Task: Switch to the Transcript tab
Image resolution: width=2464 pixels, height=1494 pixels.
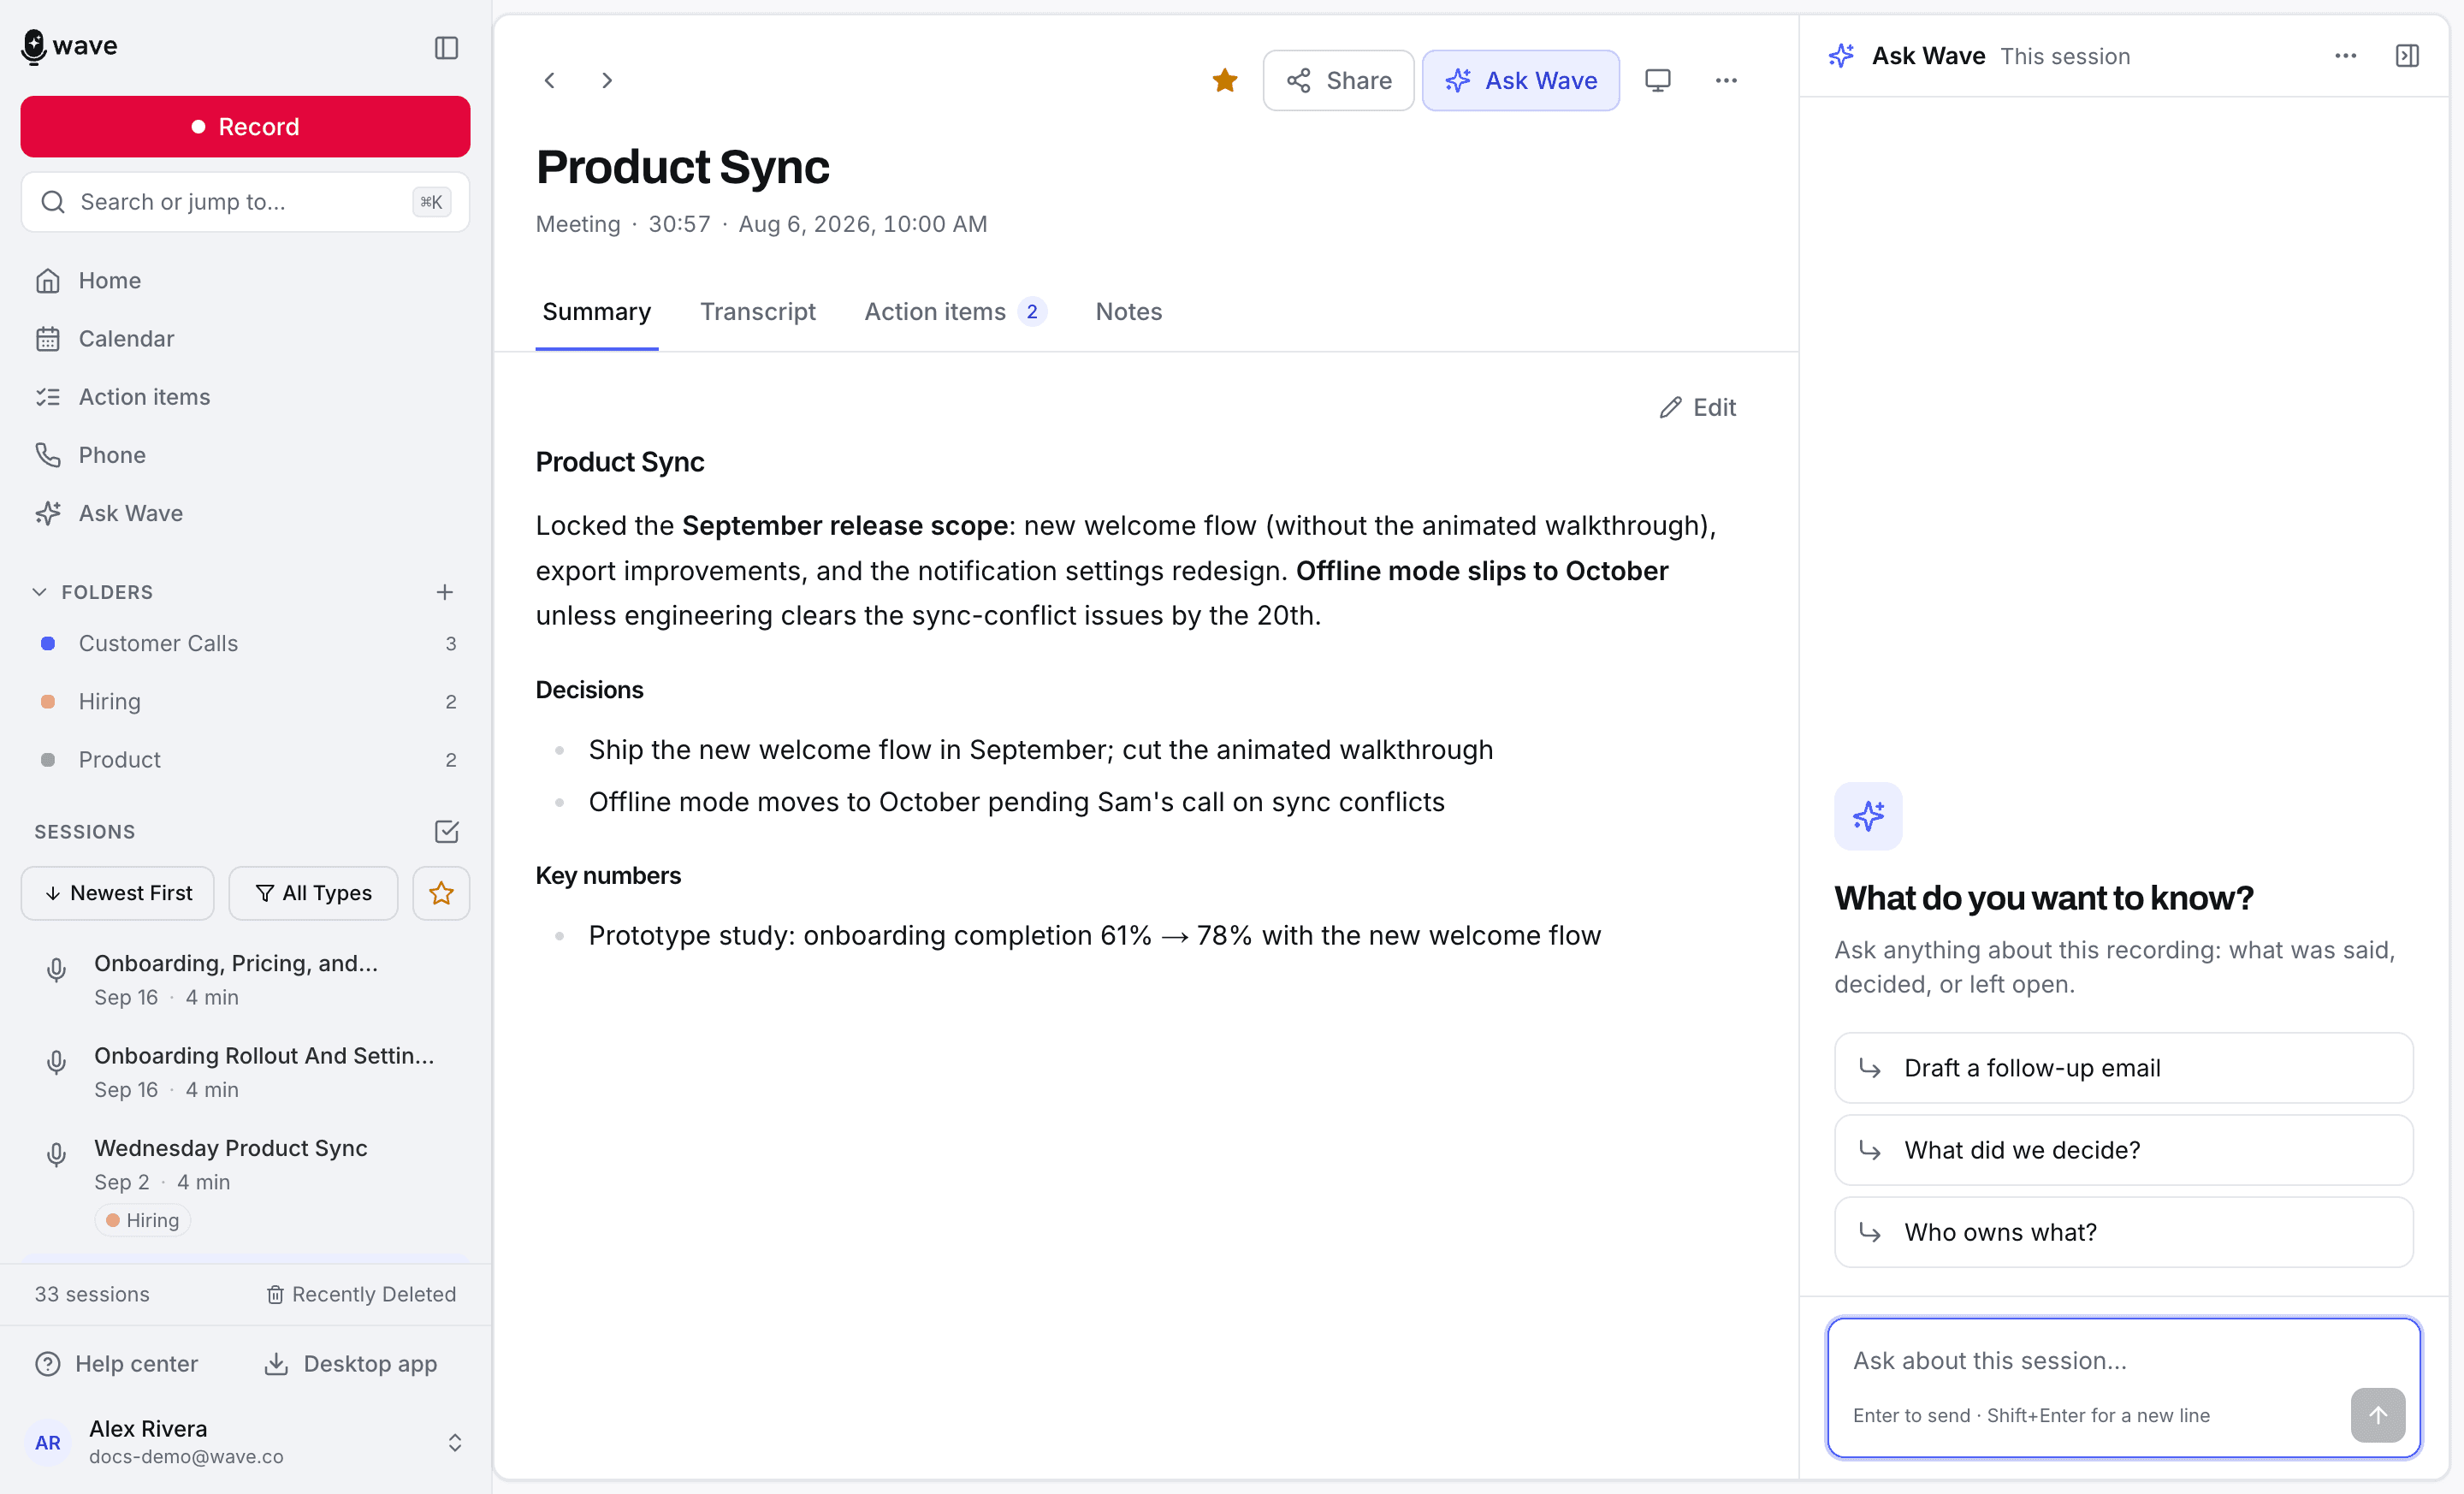Action: pyautogui.click(x=757, y=312)
